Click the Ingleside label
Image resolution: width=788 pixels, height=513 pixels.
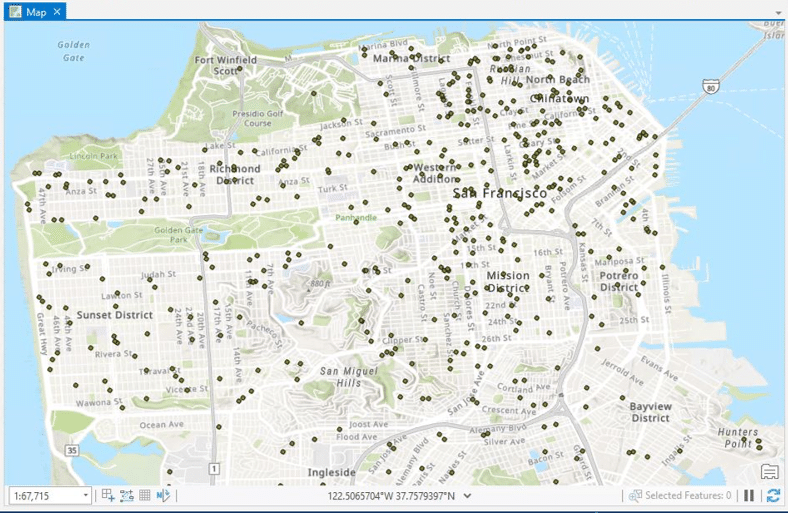(331, 472)
